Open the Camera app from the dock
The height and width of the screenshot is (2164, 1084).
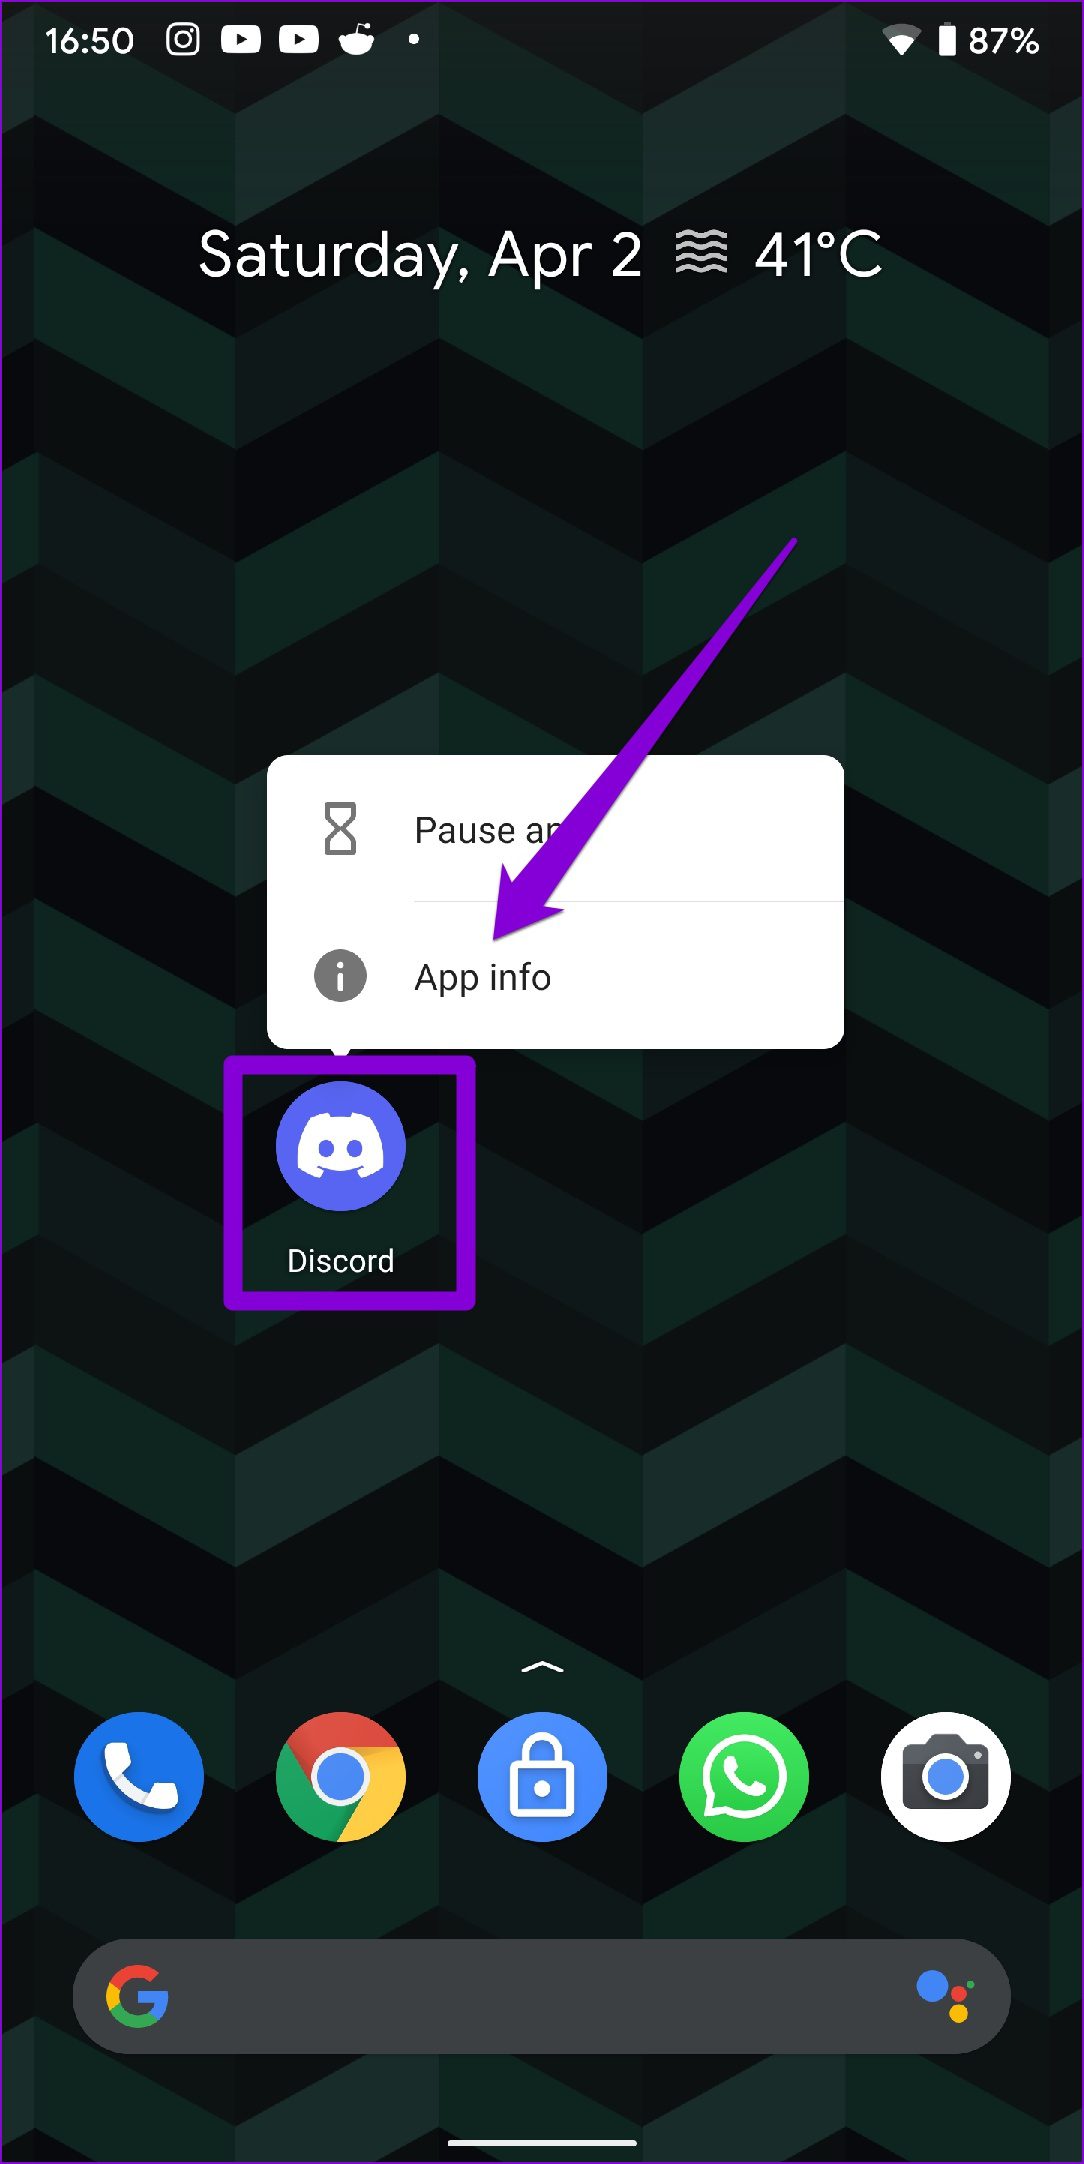[x=946, y=1777]
